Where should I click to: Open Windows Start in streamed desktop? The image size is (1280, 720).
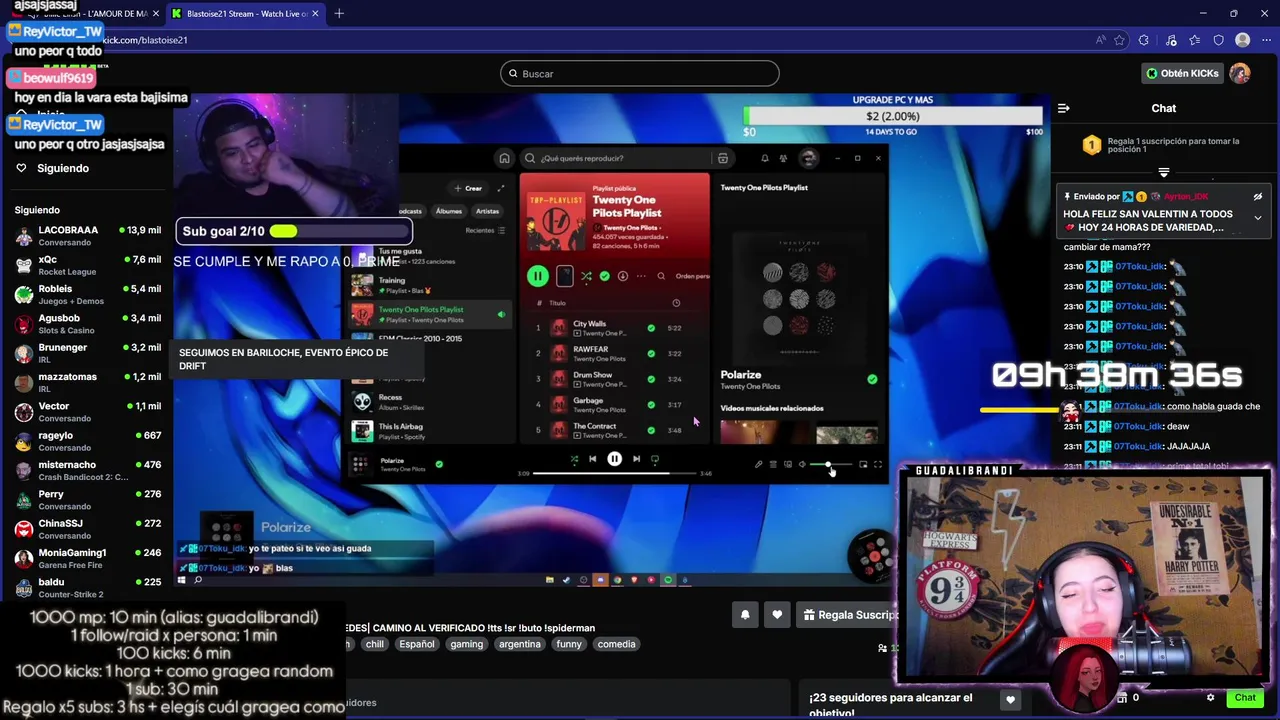pos(181,580)
